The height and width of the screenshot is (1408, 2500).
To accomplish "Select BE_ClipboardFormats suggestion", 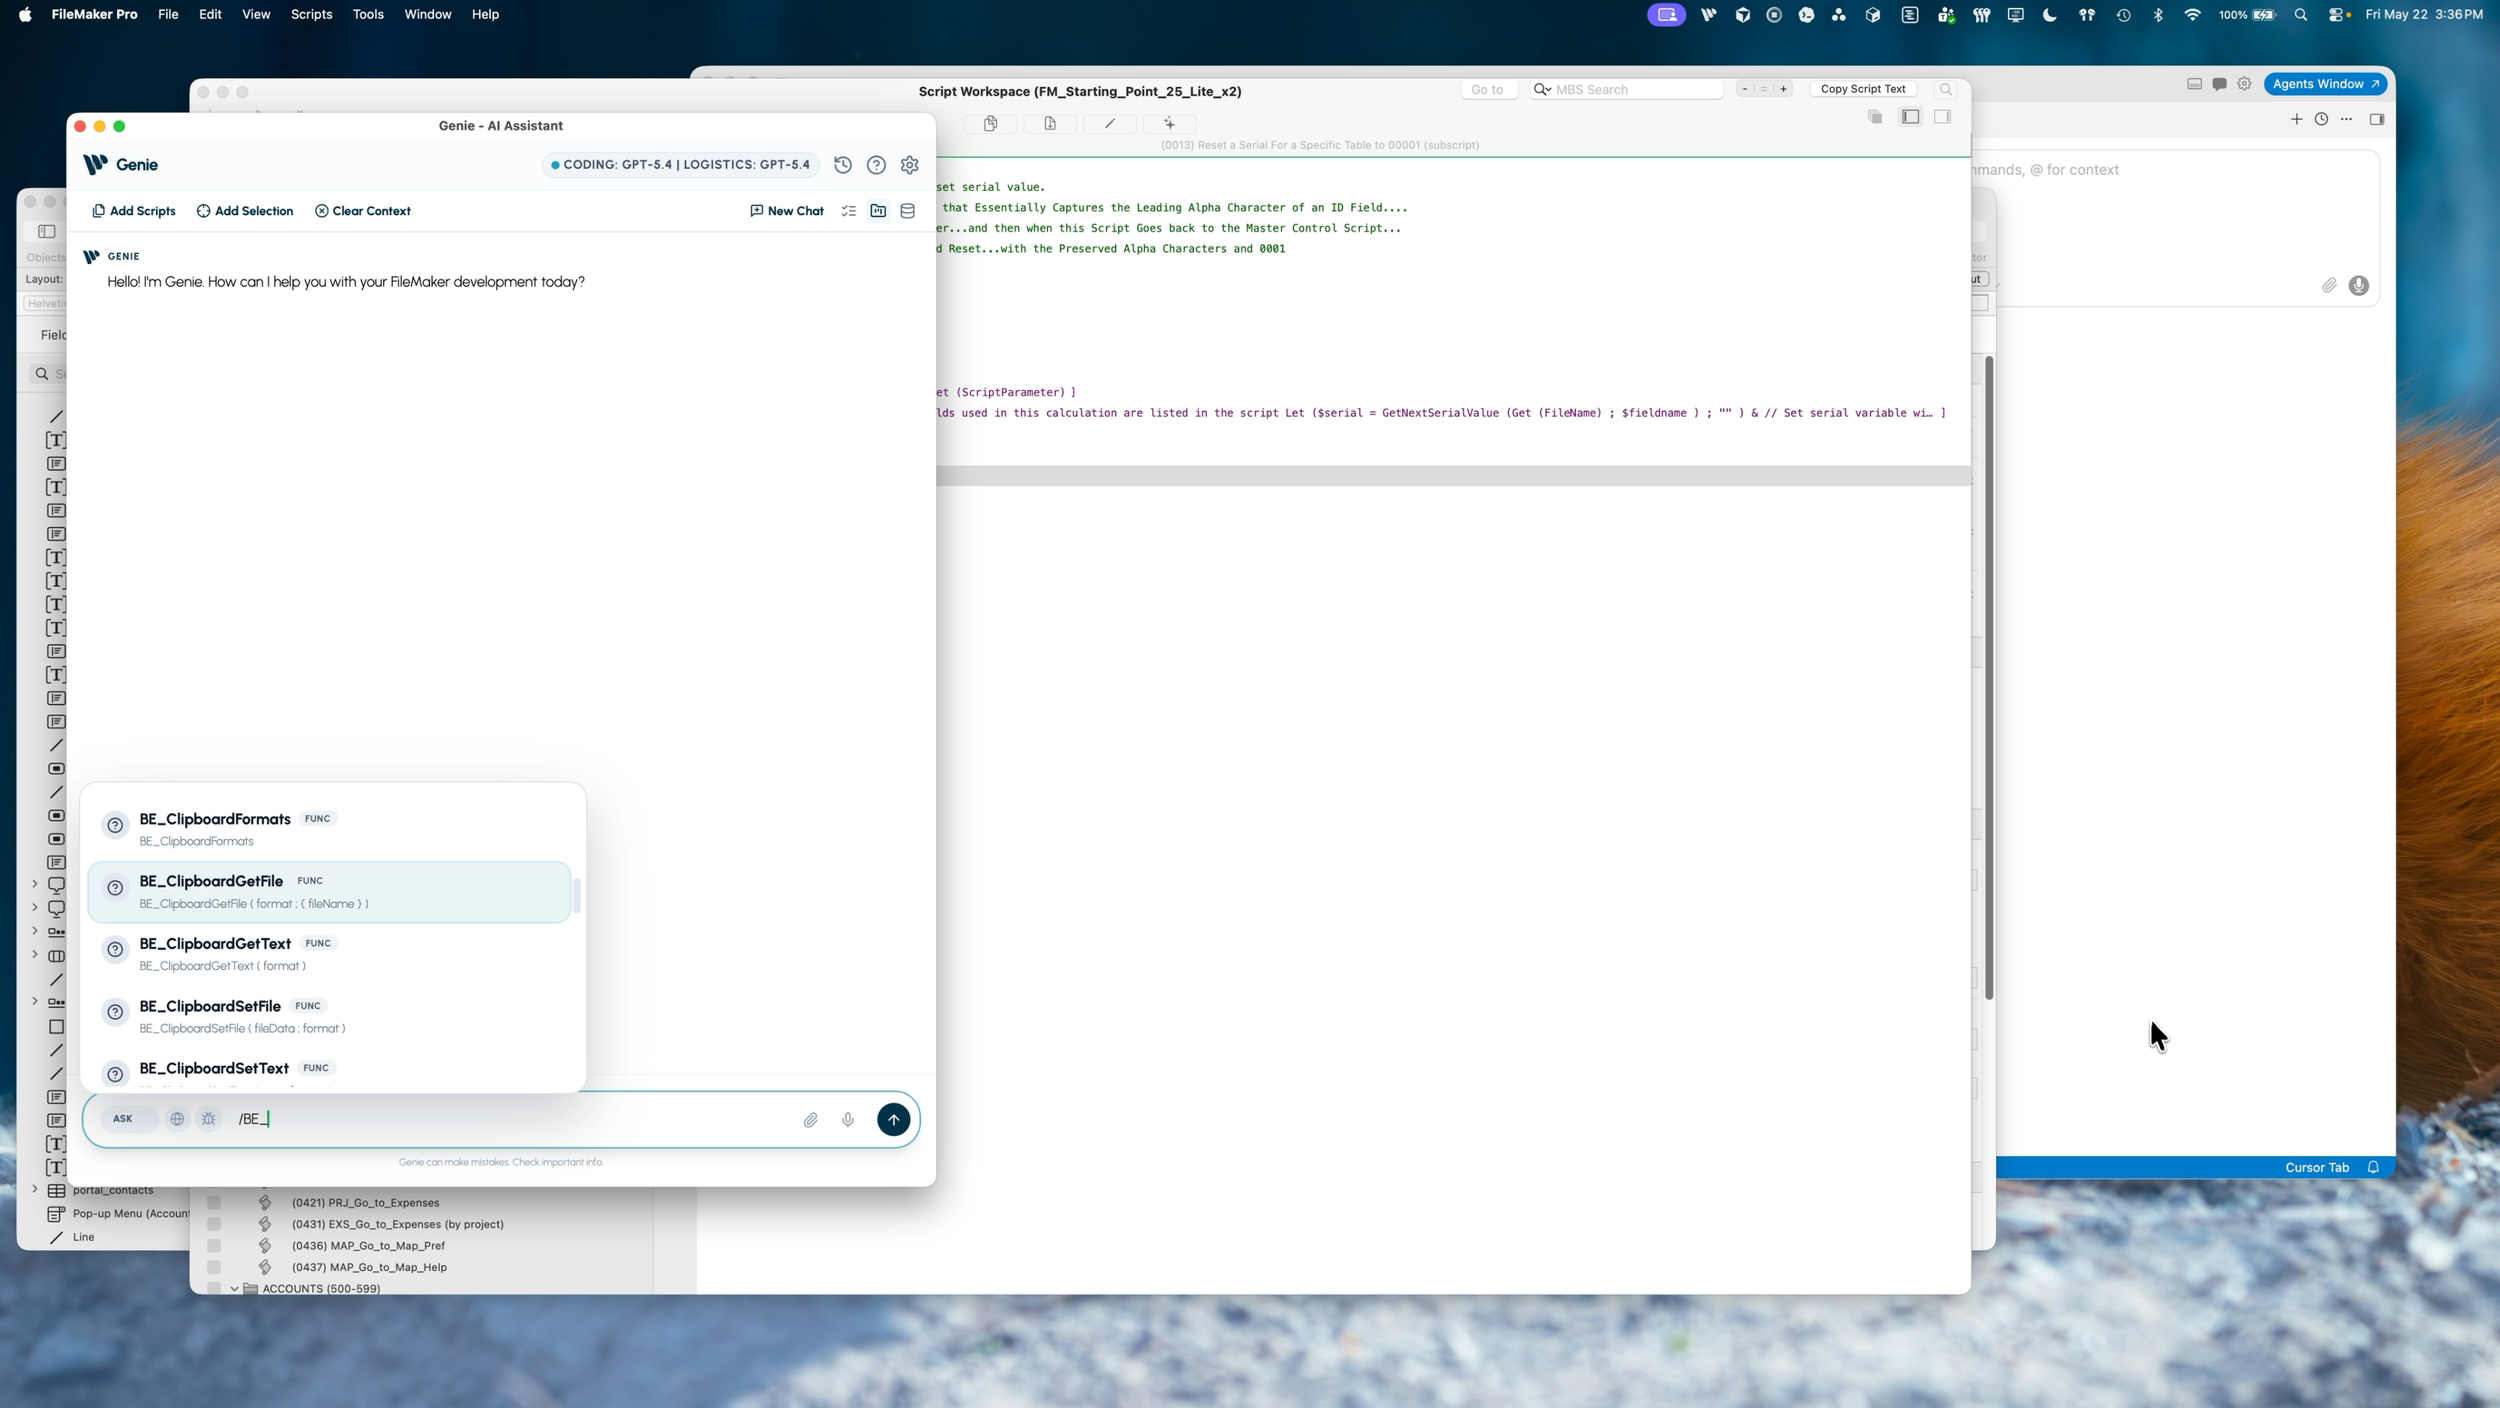I will 329,829.
